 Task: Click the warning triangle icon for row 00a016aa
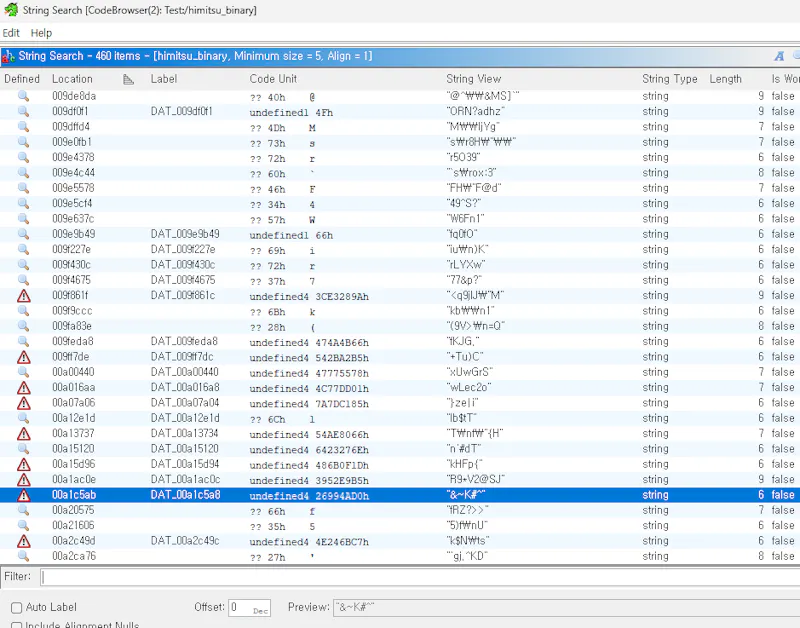tap(23, 388)
